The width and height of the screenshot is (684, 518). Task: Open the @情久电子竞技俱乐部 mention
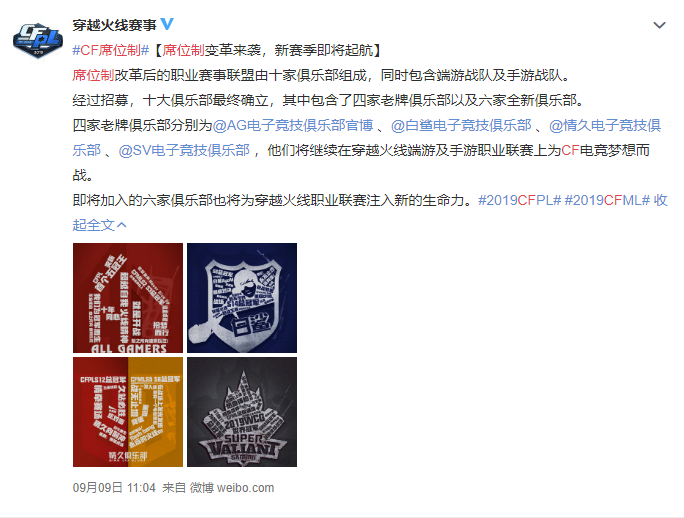click(605, 125)
